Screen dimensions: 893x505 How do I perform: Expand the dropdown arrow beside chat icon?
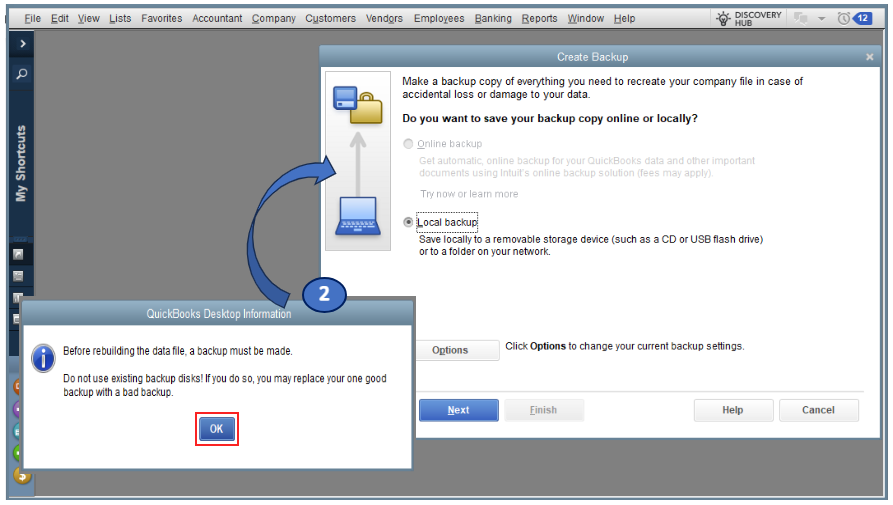821,19
